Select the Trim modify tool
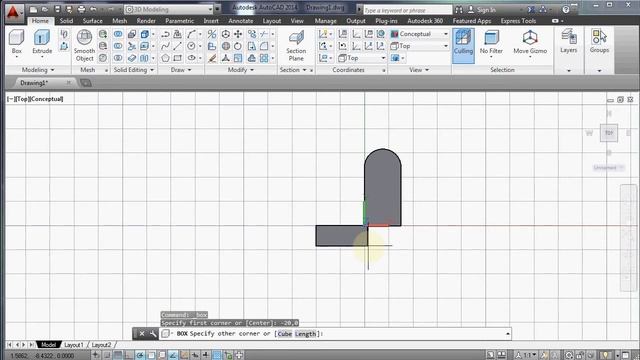The width and height of the screenshot is (640, 360). coord(264,34)
